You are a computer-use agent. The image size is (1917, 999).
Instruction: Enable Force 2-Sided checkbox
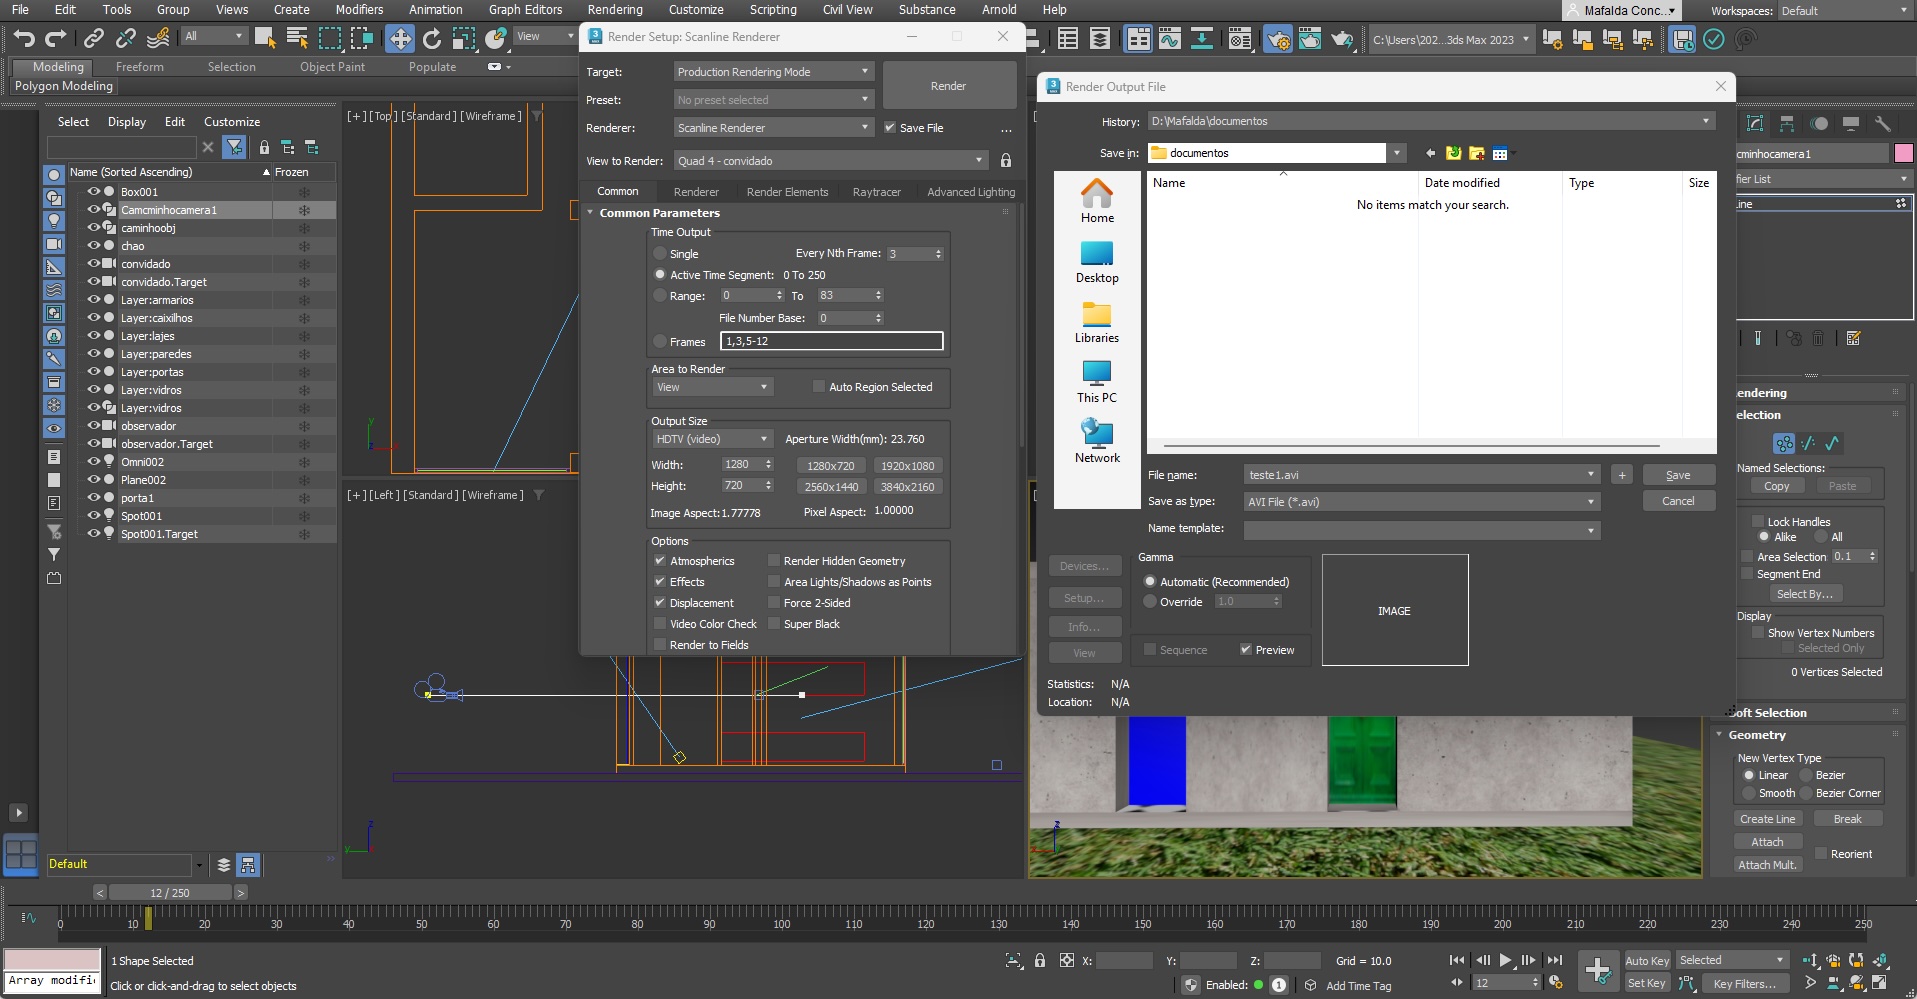tap(774, 603)
